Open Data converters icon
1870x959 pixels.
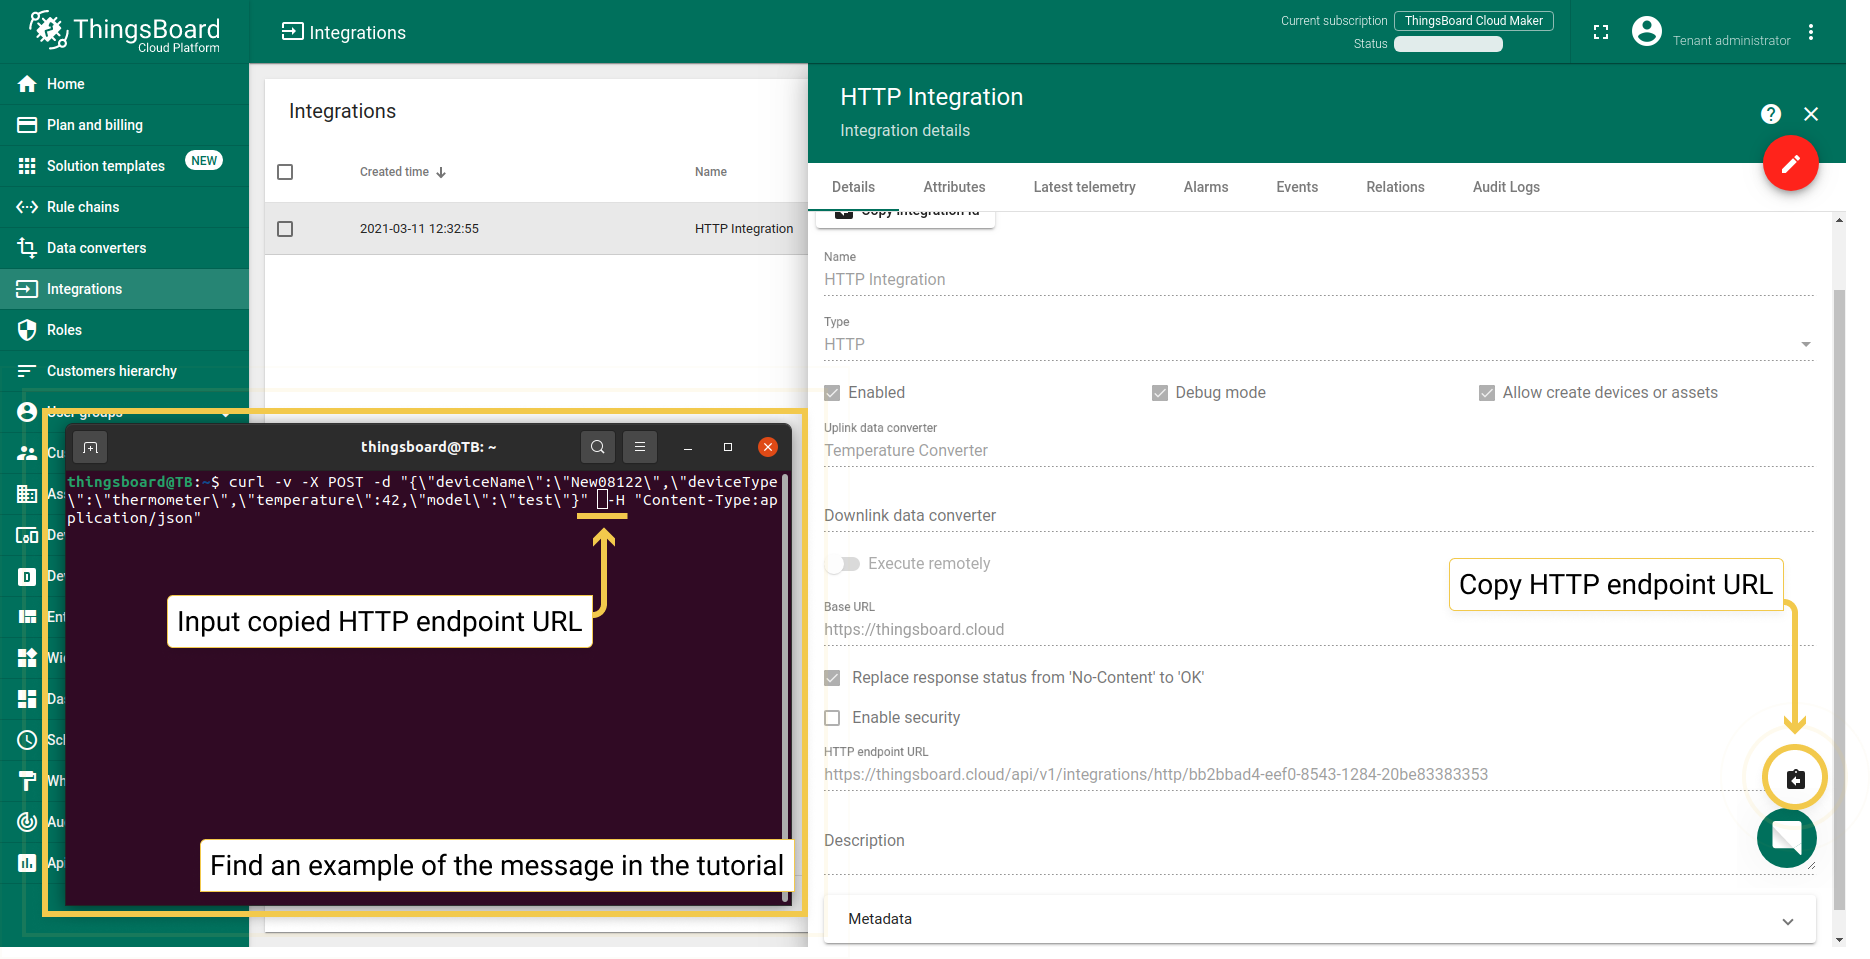pos(27,248)
